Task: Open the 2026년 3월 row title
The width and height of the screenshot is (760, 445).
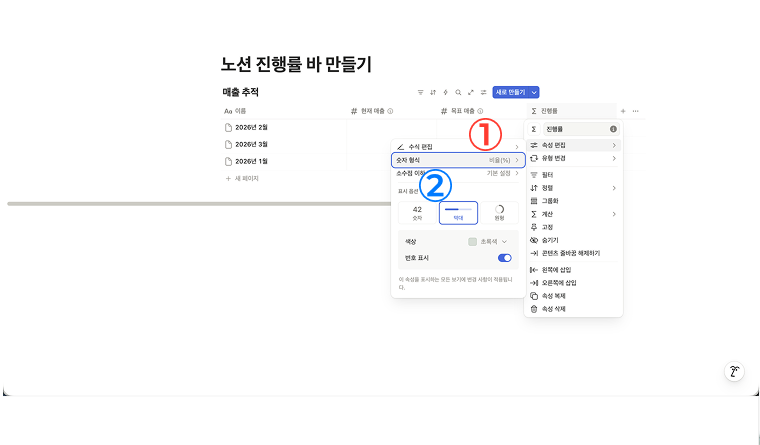Action: coord(252,144)
